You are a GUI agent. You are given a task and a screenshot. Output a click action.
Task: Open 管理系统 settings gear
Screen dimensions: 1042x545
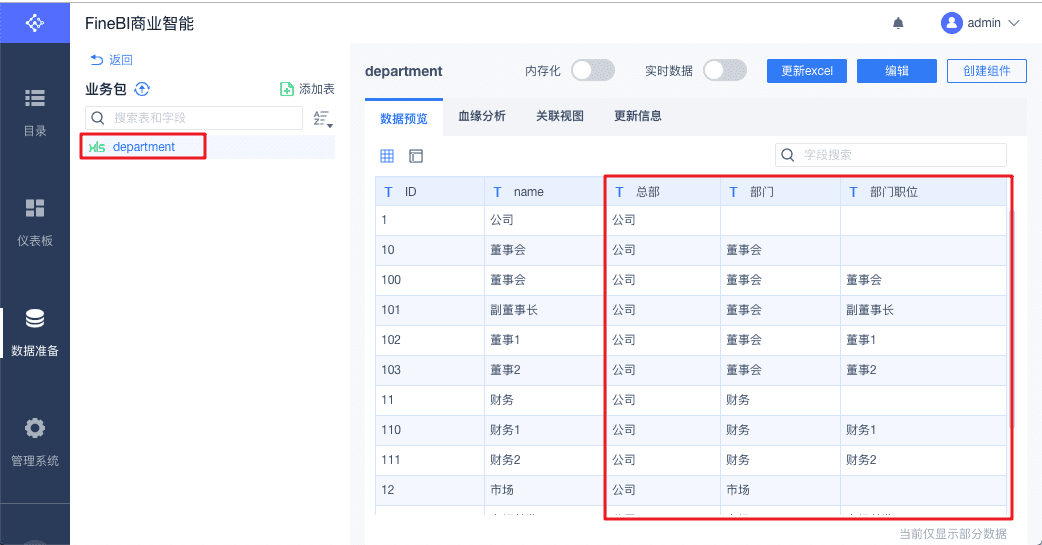point(35,440)
